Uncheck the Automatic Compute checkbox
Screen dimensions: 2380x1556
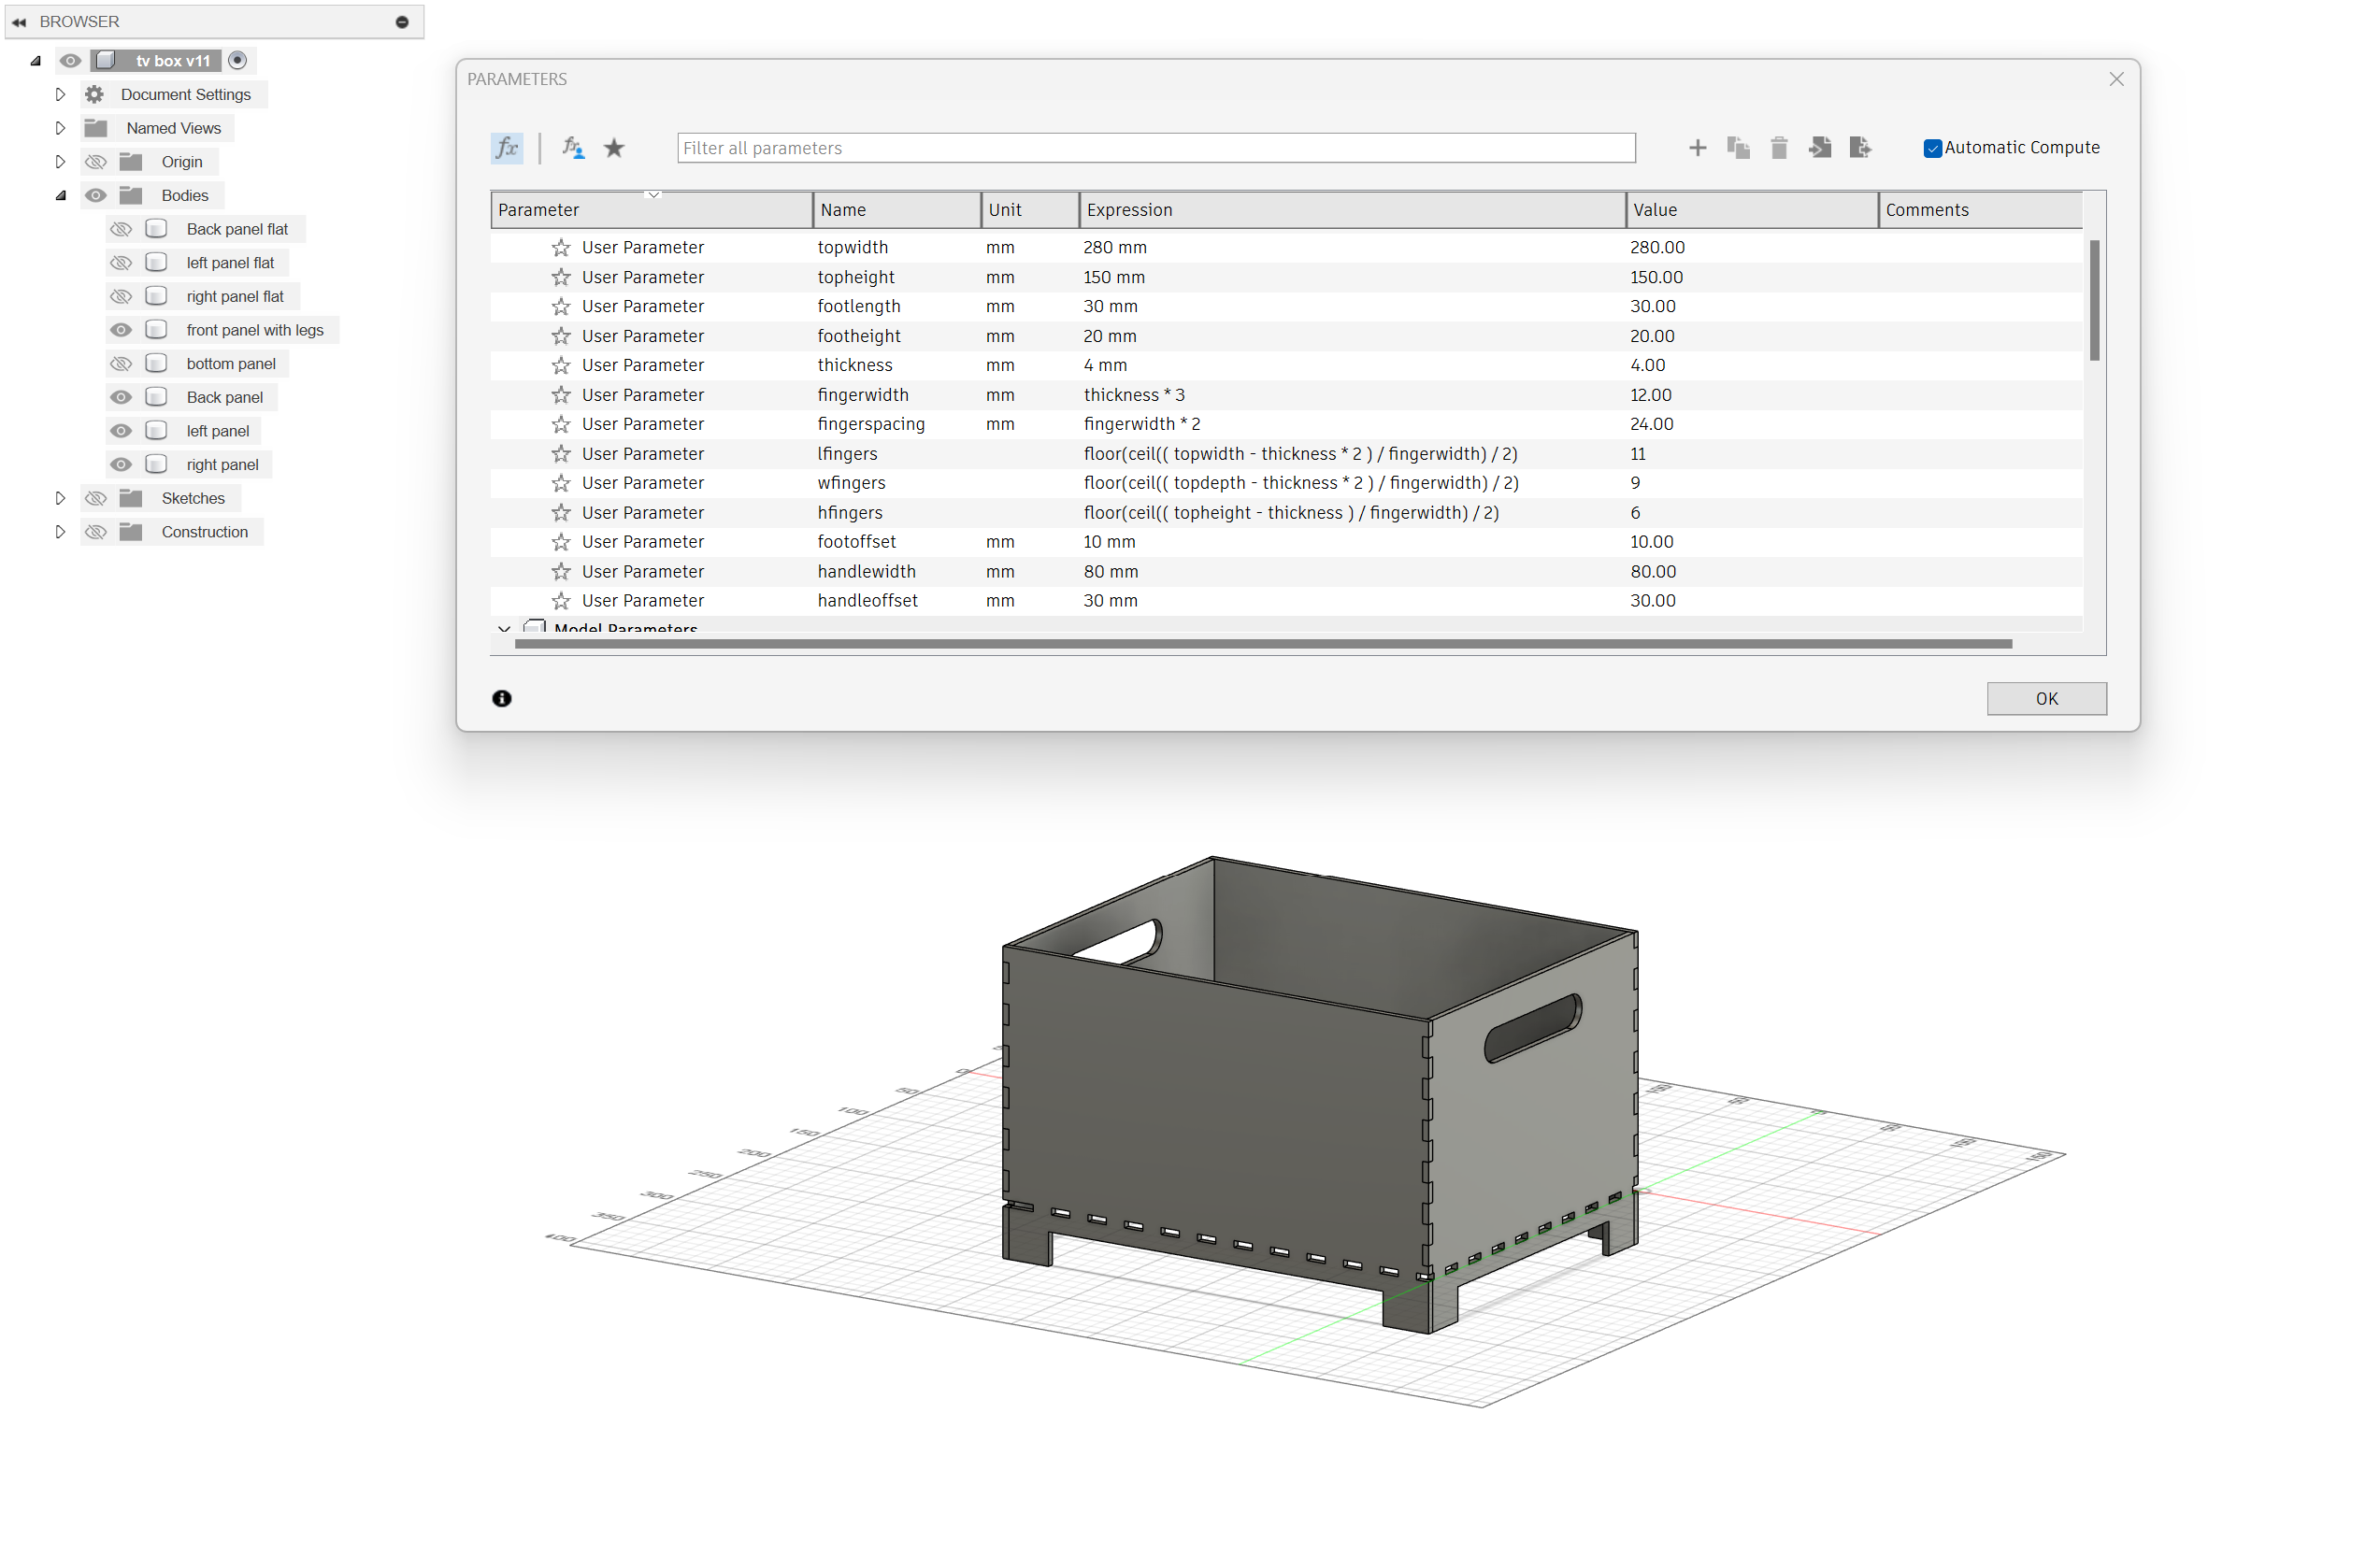pos(1932,148)
